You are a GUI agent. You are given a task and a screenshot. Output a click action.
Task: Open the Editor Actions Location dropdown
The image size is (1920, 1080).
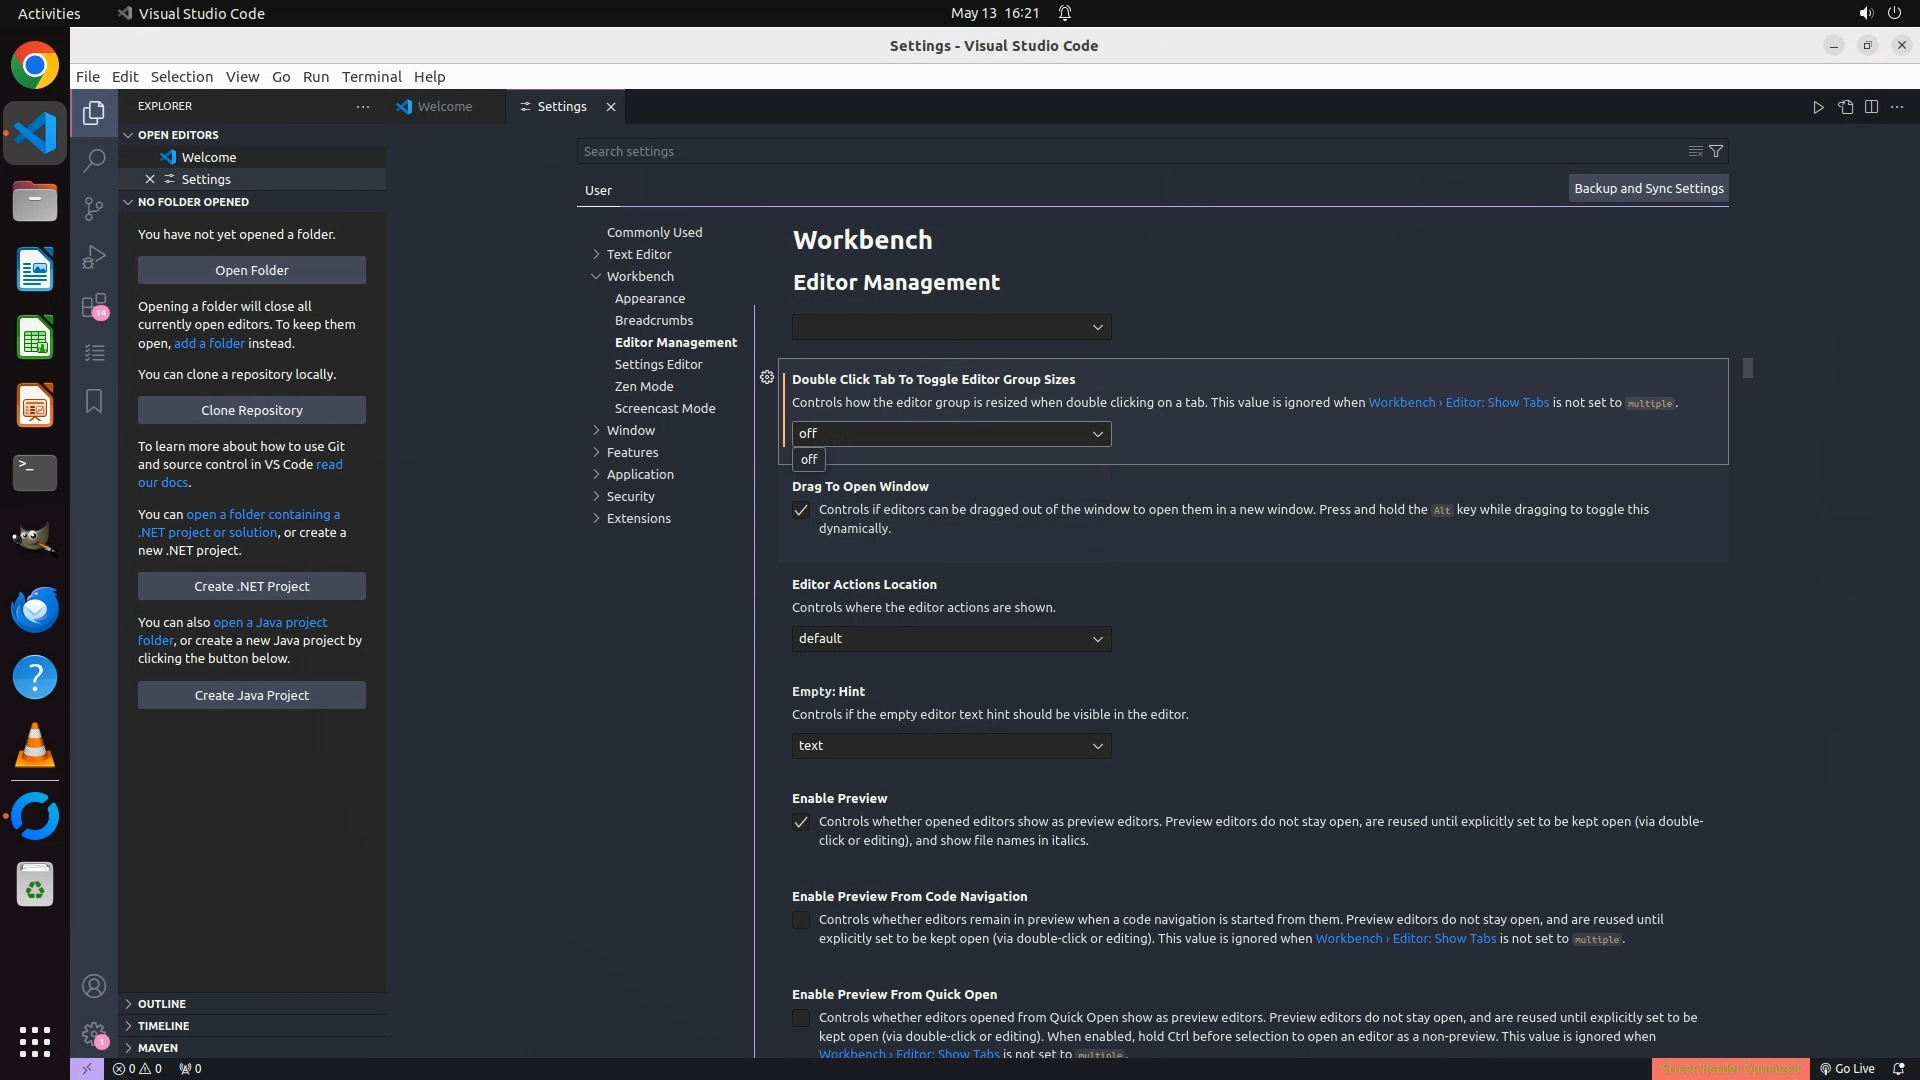951,639
